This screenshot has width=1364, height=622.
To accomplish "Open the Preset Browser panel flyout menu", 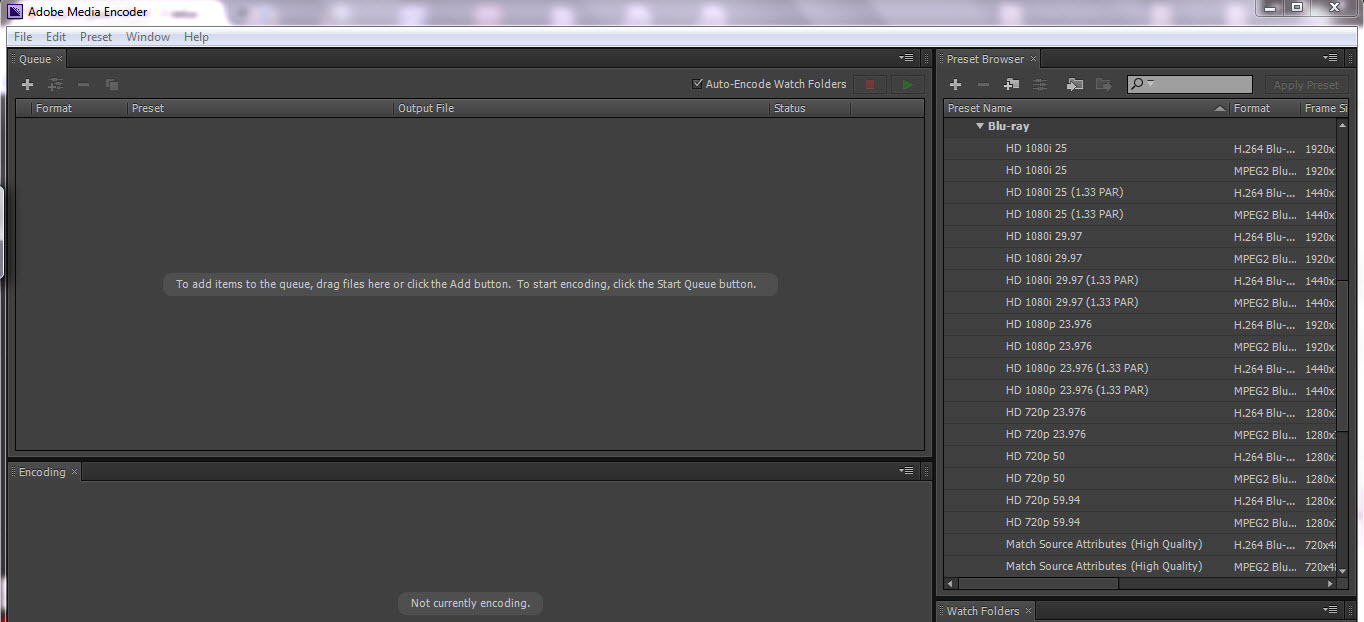I will click(1330, 58).
